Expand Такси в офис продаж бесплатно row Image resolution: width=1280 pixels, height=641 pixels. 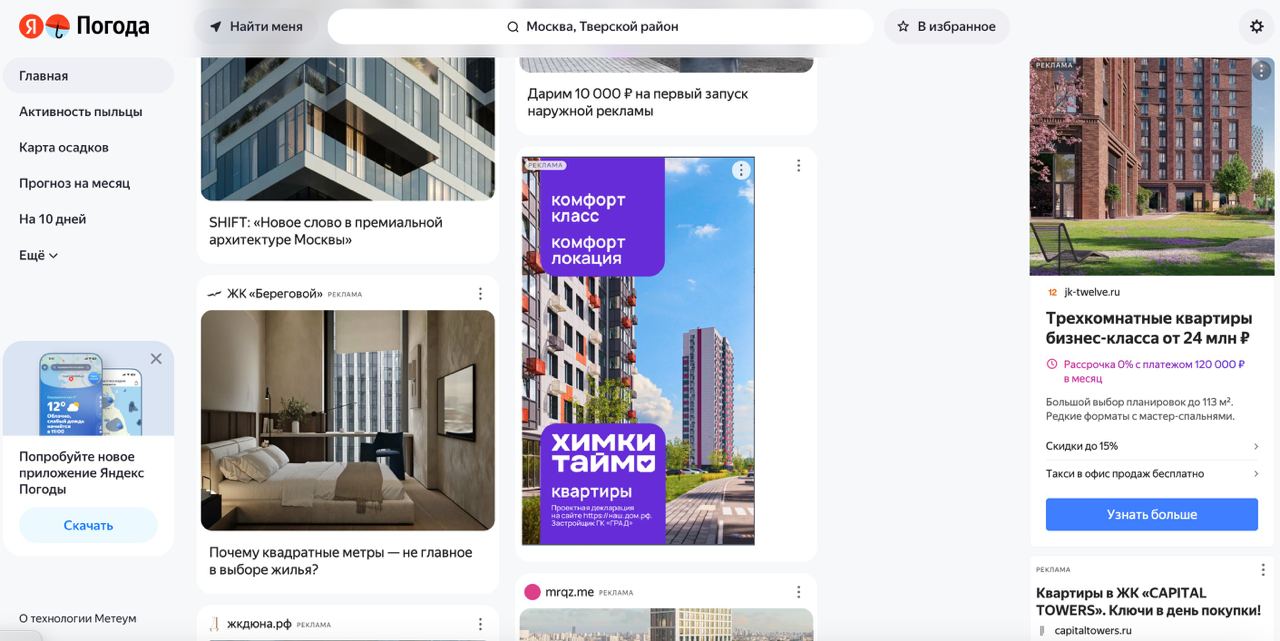[x=1152, y=474]
